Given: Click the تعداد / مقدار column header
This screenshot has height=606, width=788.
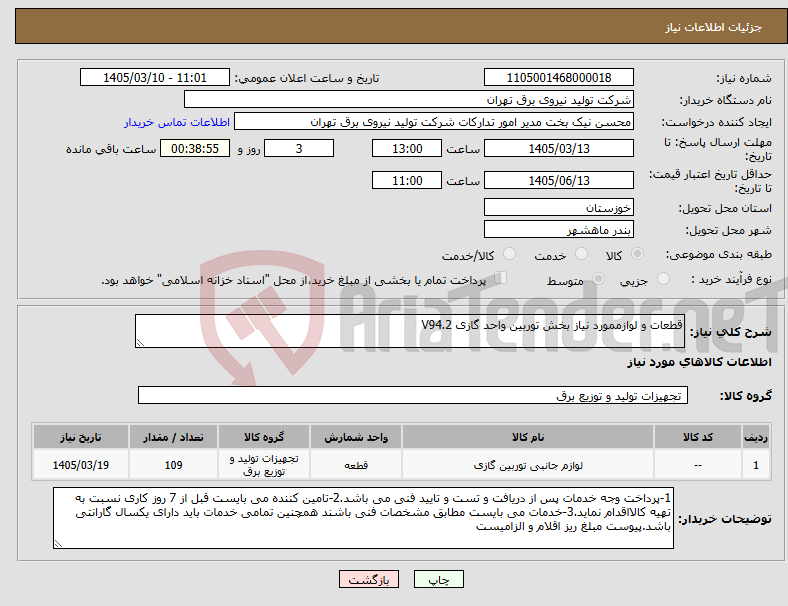Looking at the screenshot, I should 173,437.
